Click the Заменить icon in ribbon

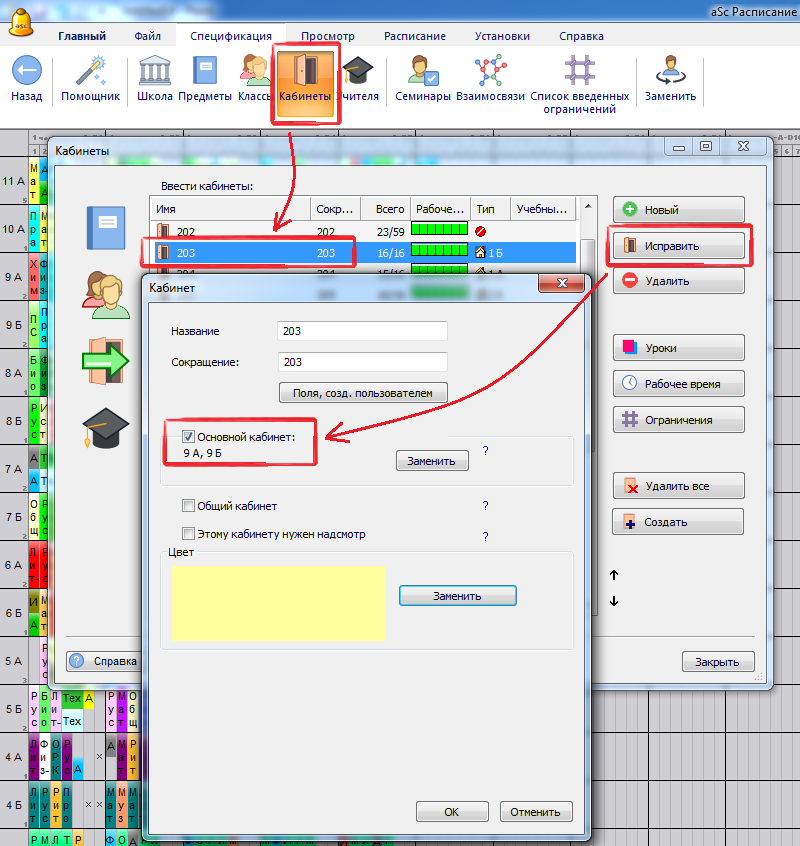669,72
